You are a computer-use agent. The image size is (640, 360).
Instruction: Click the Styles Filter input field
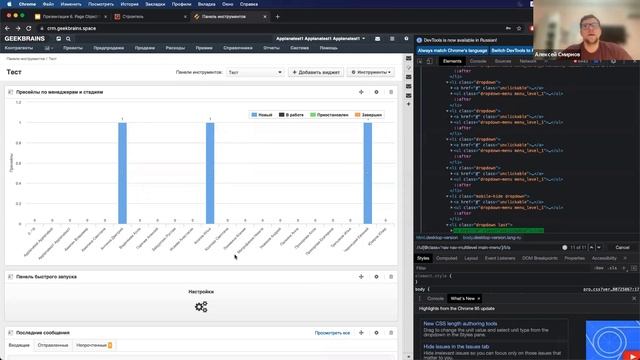point(502,268)
